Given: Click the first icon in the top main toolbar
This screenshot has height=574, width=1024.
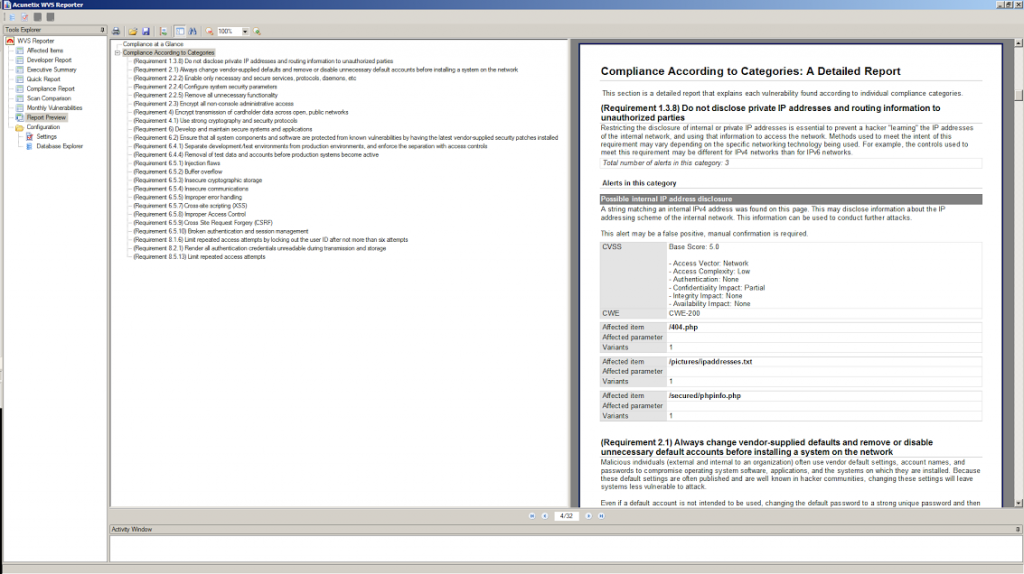Looking at the screenshot, I should [12, 17].
